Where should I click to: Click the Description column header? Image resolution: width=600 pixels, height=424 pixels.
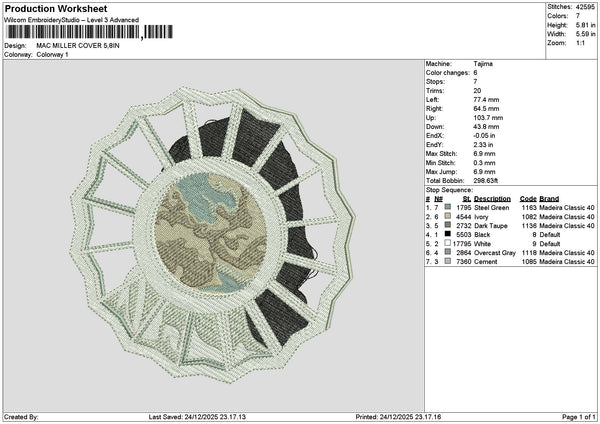(x=492, y=199)
